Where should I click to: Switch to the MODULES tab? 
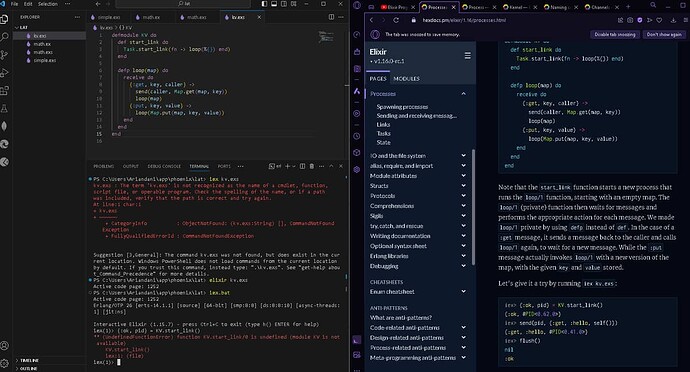point(406,79)
